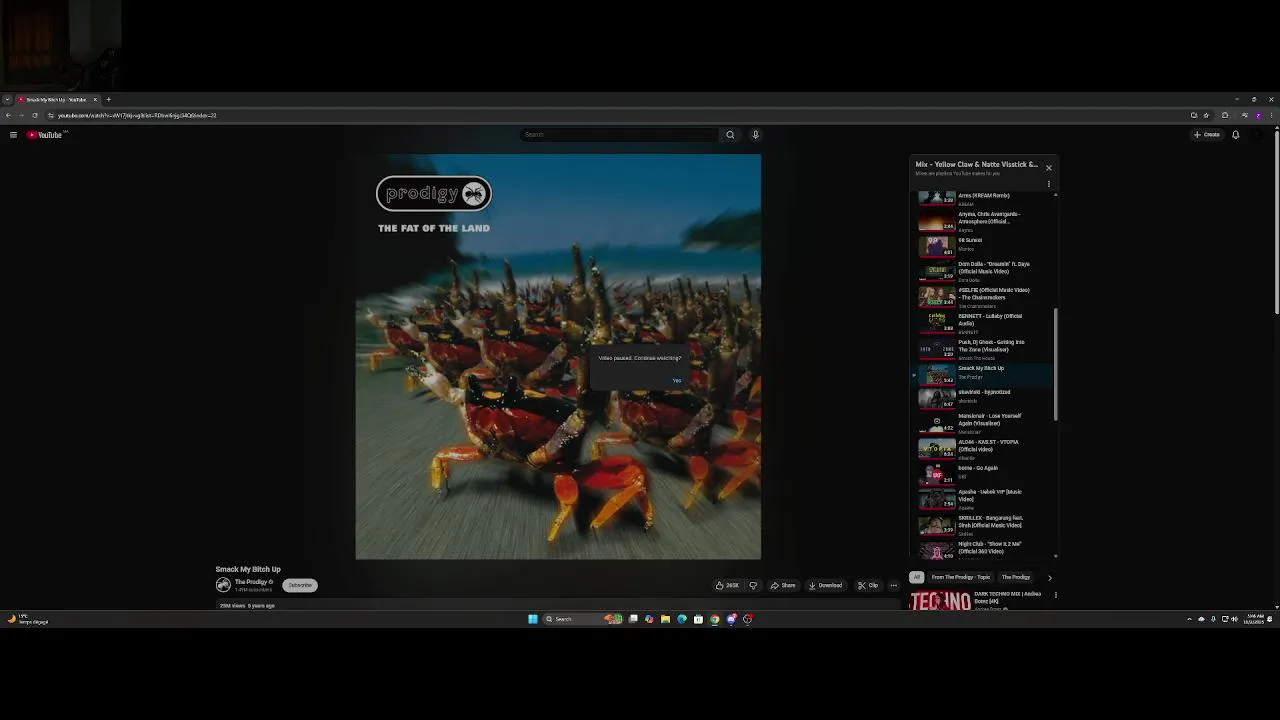The width and height of the screenshot is (1280, 720).
Task: Open Microsoft Store from the taskbar
Action: click(x=698, y=619)
